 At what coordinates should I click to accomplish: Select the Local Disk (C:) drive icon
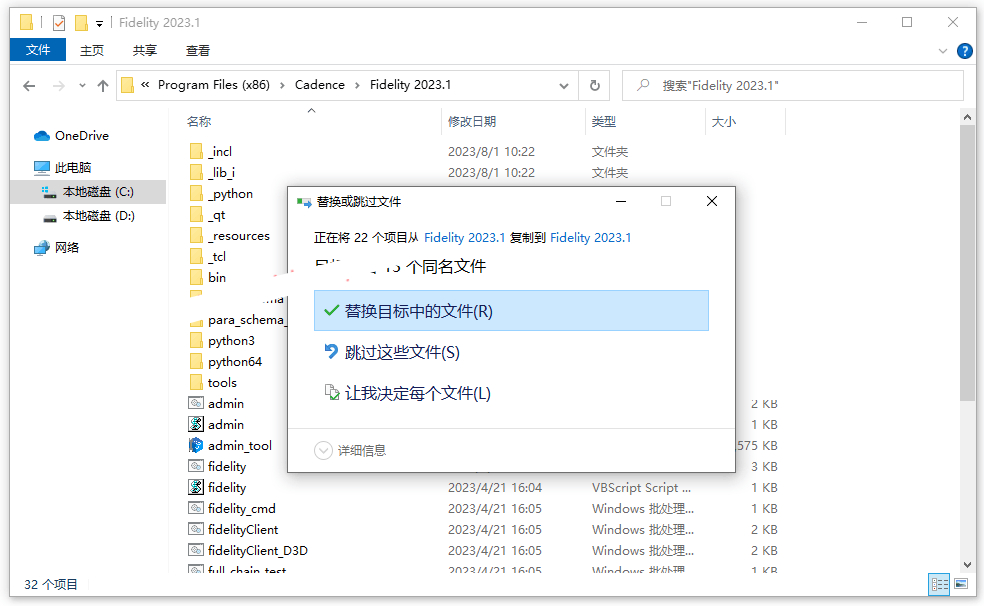[x=49, y=192]
